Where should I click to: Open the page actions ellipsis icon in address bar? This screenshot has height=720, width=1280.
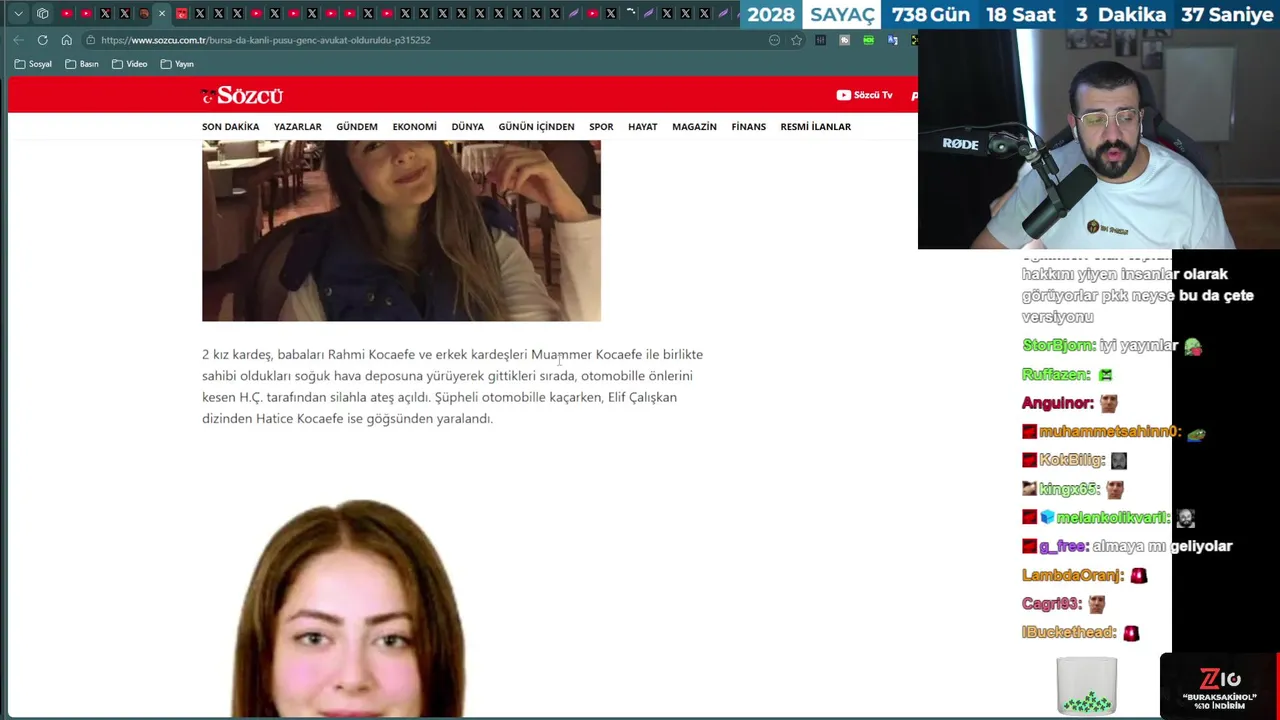[774, 40]
